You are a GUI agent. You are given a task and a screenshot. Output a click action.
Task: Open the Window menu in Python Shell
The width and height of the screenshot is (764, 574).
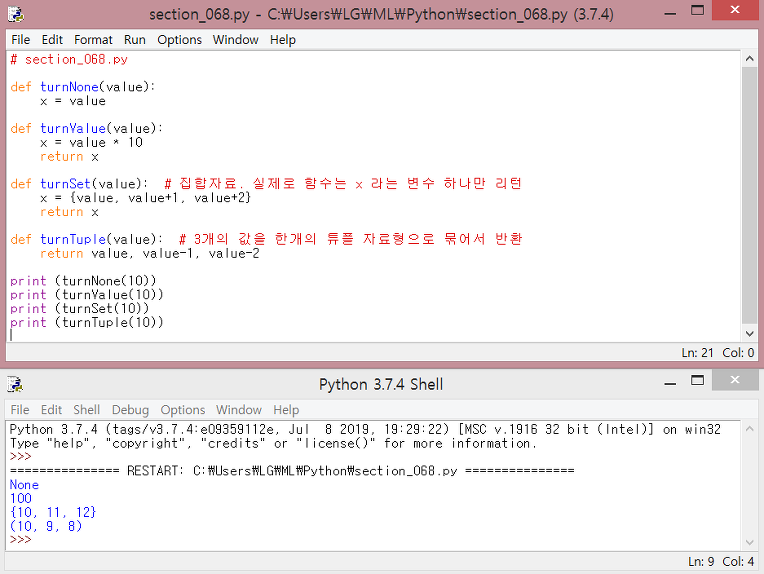click(239, 410)
